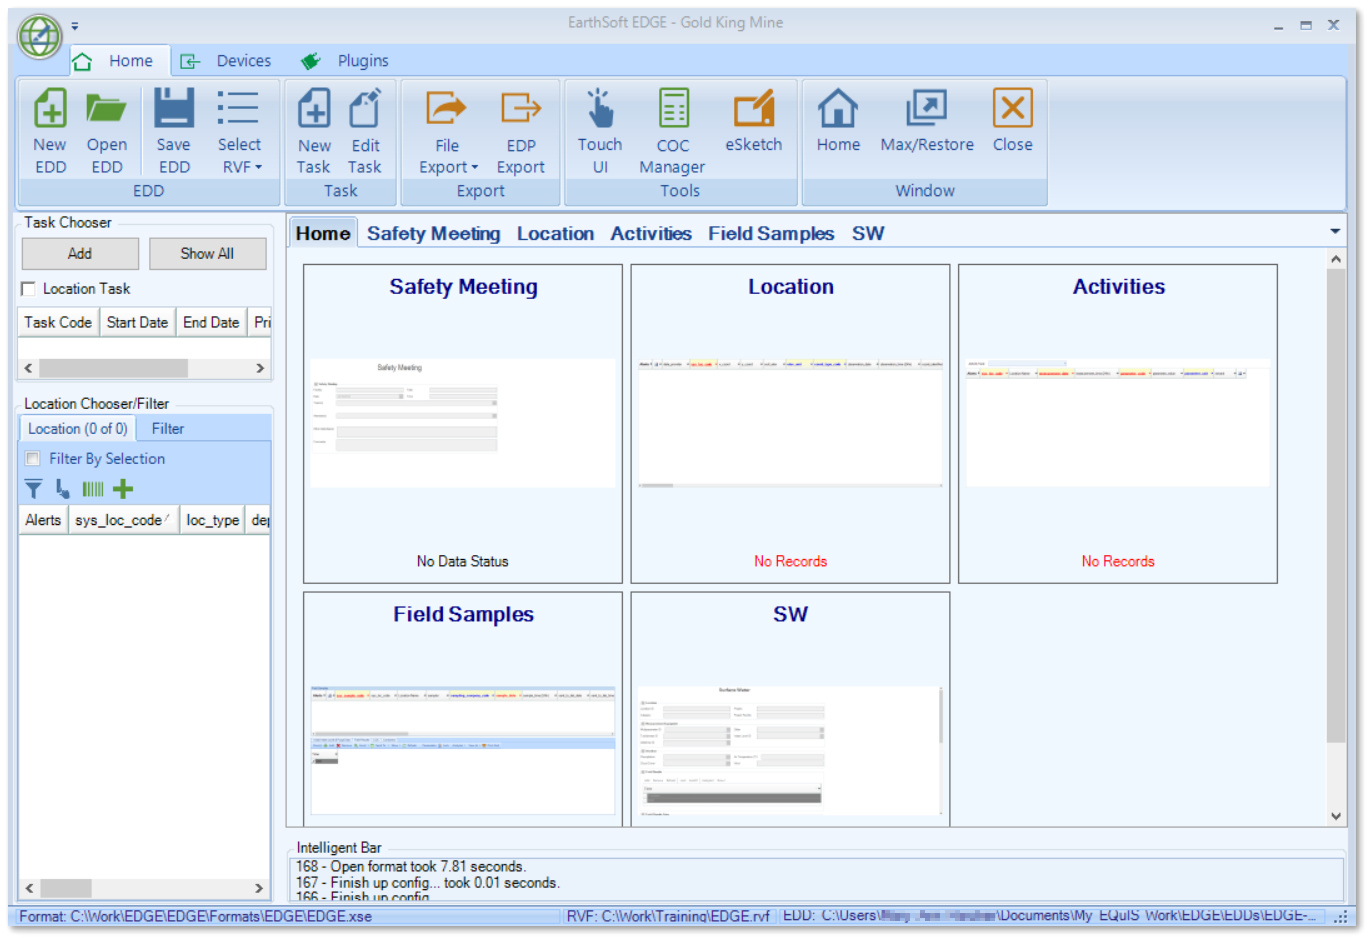1372x942 pixels.
Task: Click the Ribbon Home tab house icon
Action: click(83, 62)
